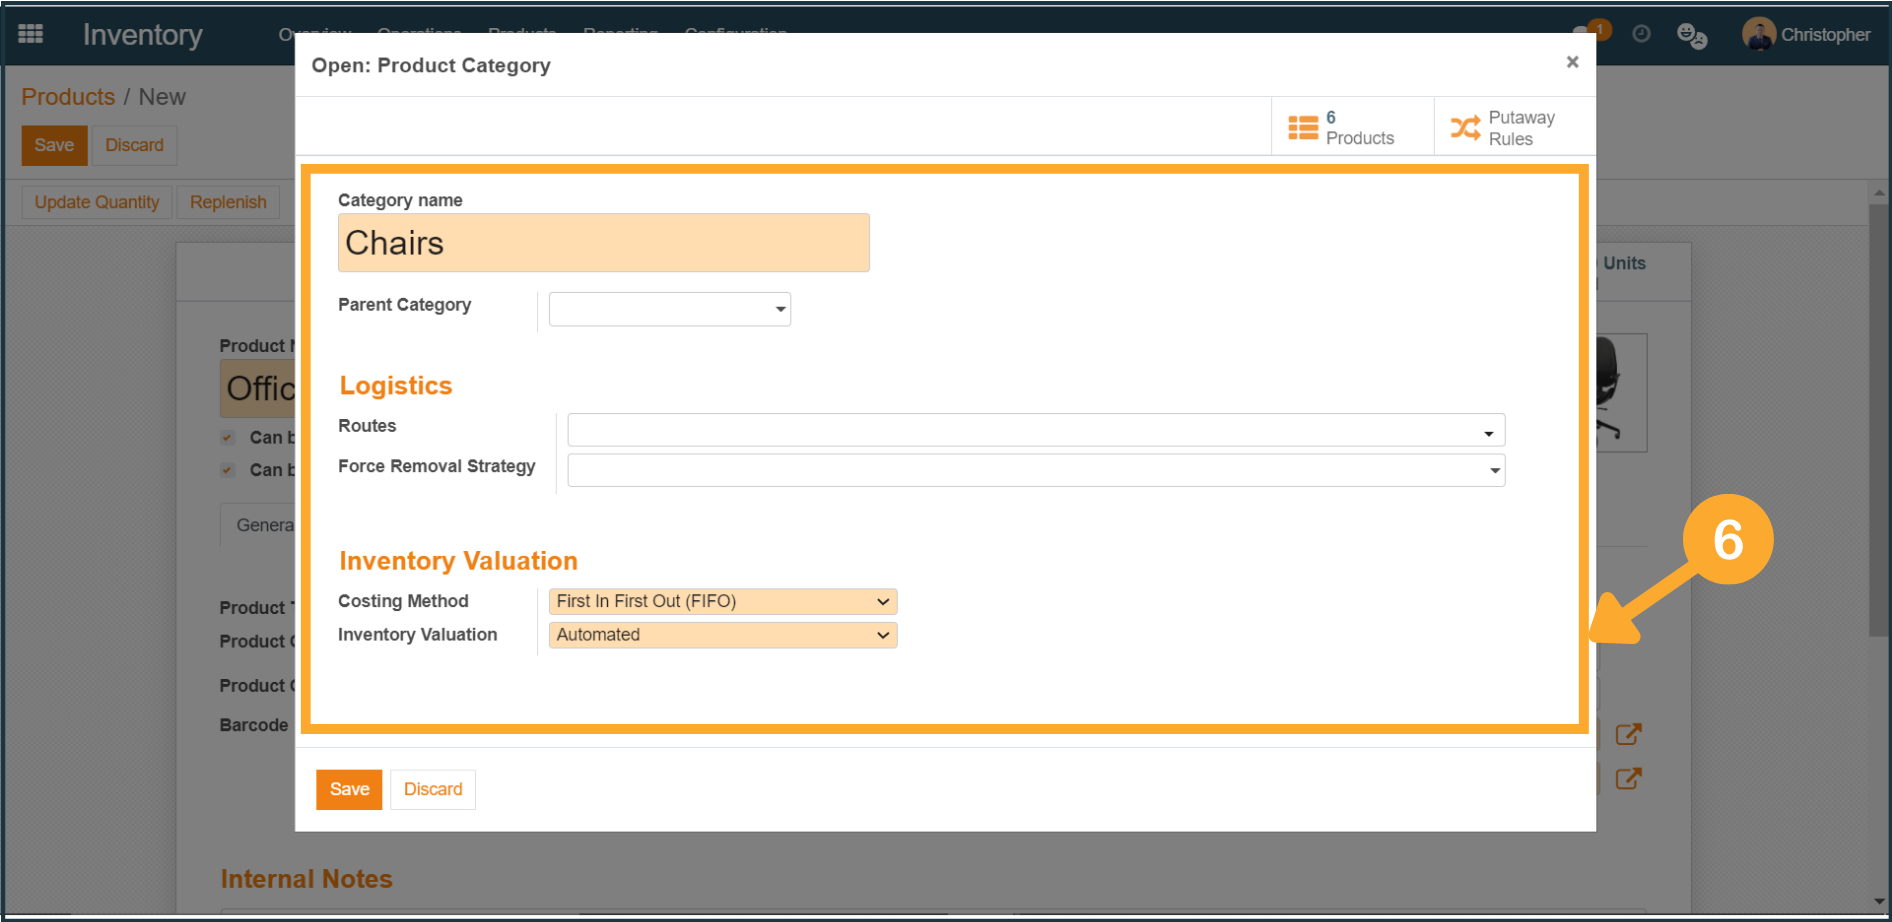Screen dimensions: 1892x922
Task: Open the Routes dropdown
Action: [x=1035, y=431]
